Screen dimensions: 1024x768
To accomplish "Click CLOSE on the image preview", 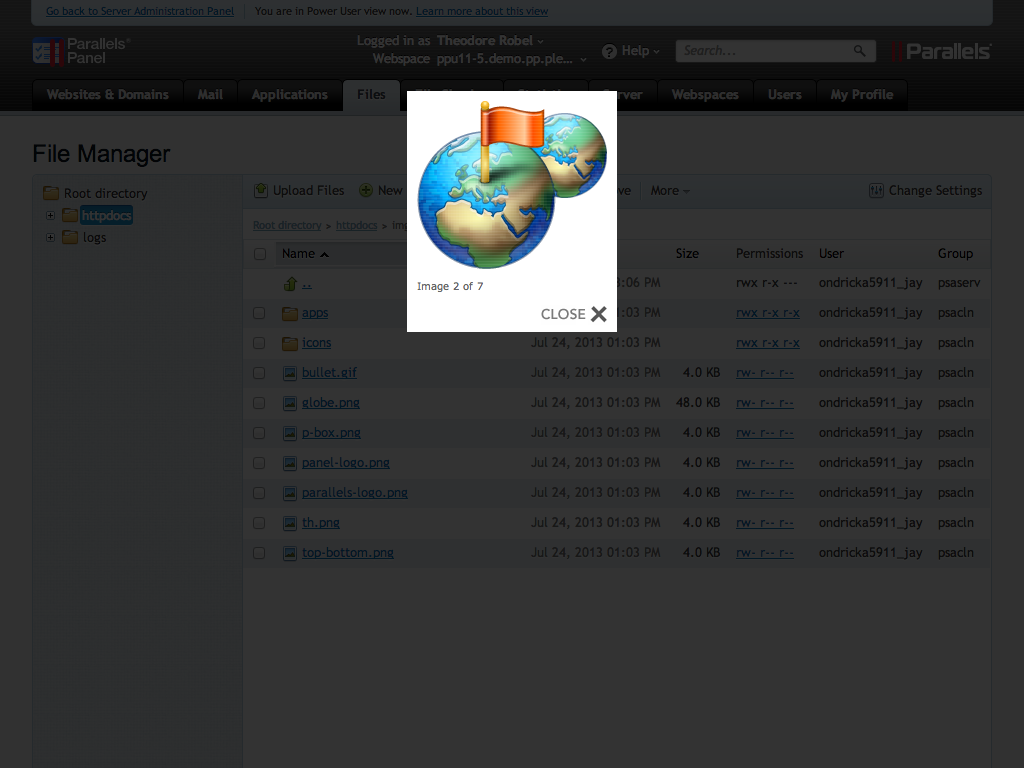I will point(572,313).
